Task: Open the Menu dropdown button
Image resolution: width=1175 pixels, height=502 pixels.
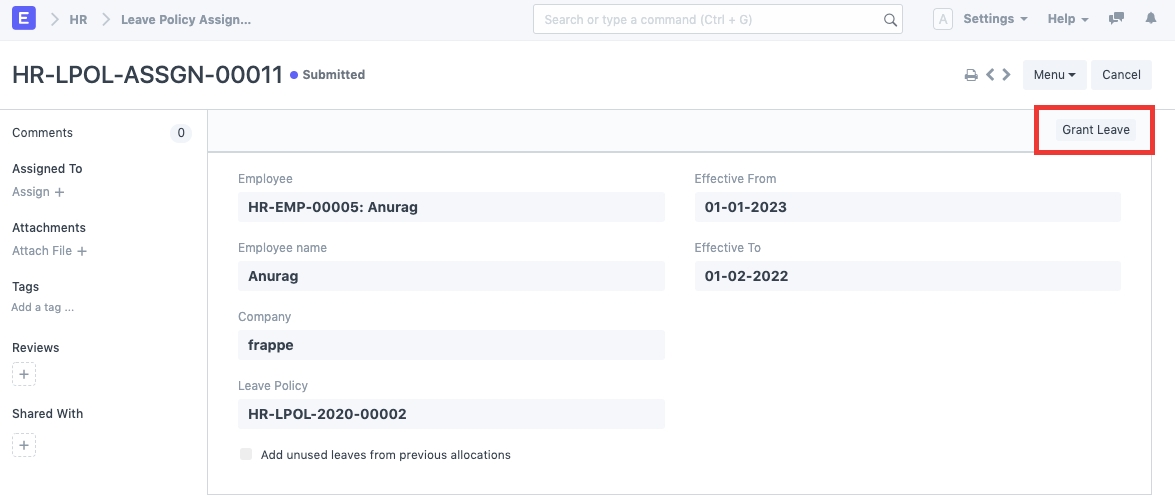Action: (x=1054, y=75)
